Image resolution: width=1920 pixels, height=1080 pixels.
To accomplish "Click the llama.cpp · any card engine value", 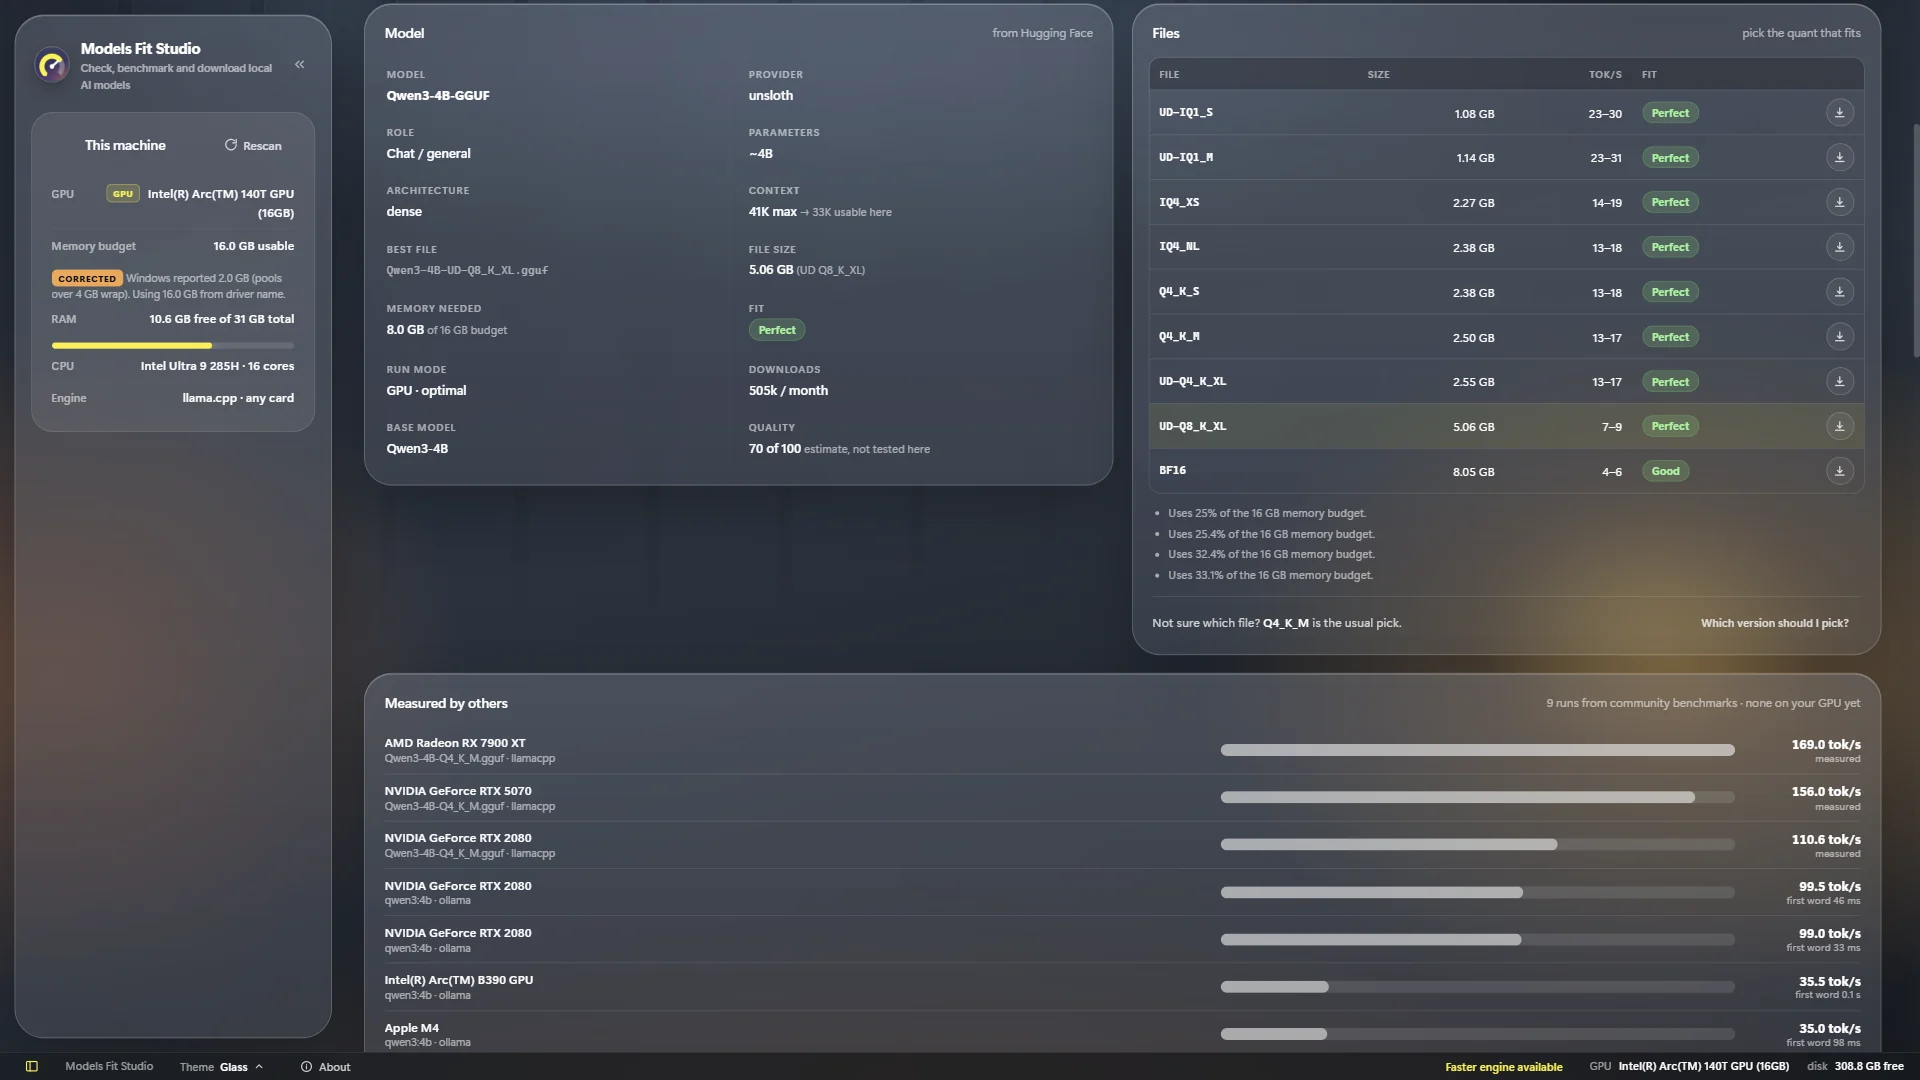I will point(238,398).
